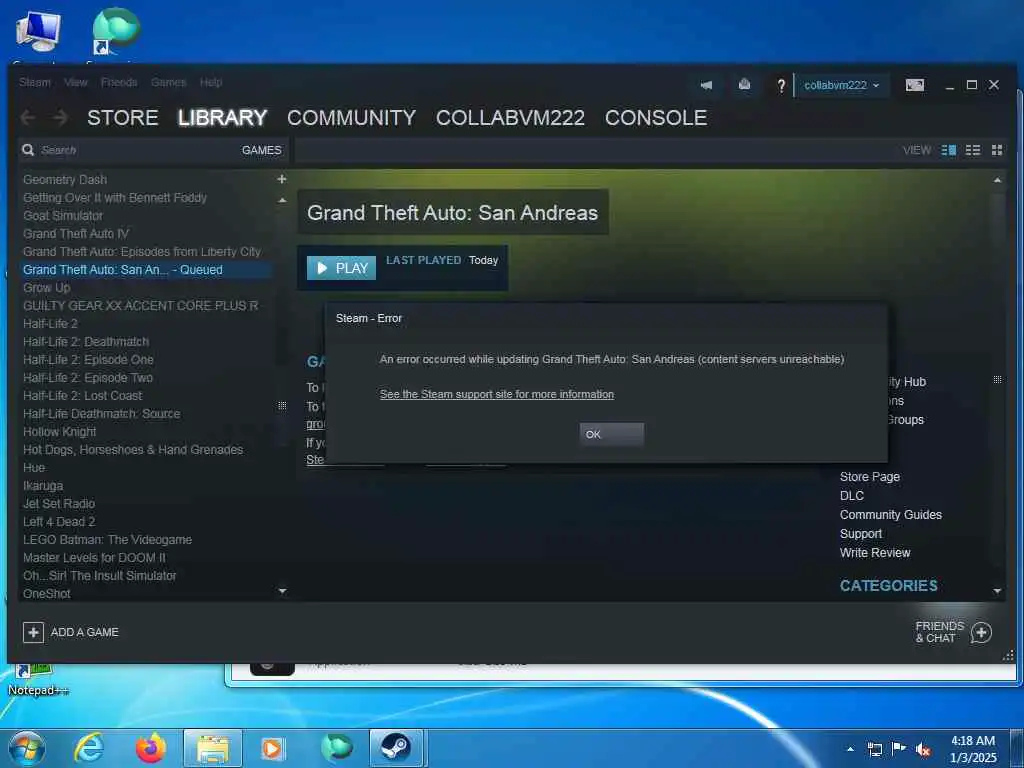Select Goat Simulator in game list

(63, 216)
